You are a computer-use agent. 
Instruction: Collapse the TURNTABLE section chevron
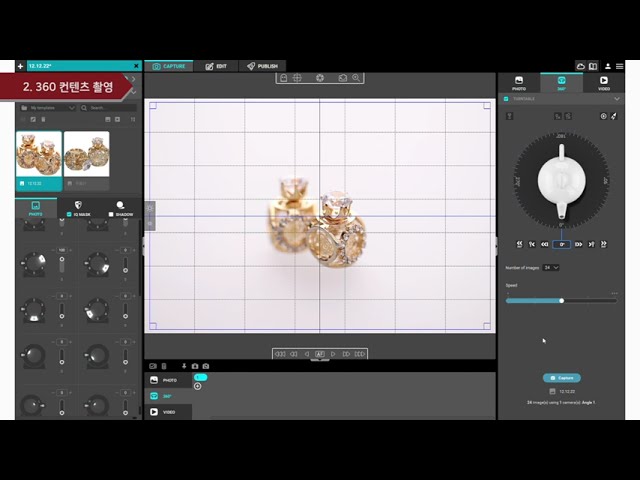617,99
